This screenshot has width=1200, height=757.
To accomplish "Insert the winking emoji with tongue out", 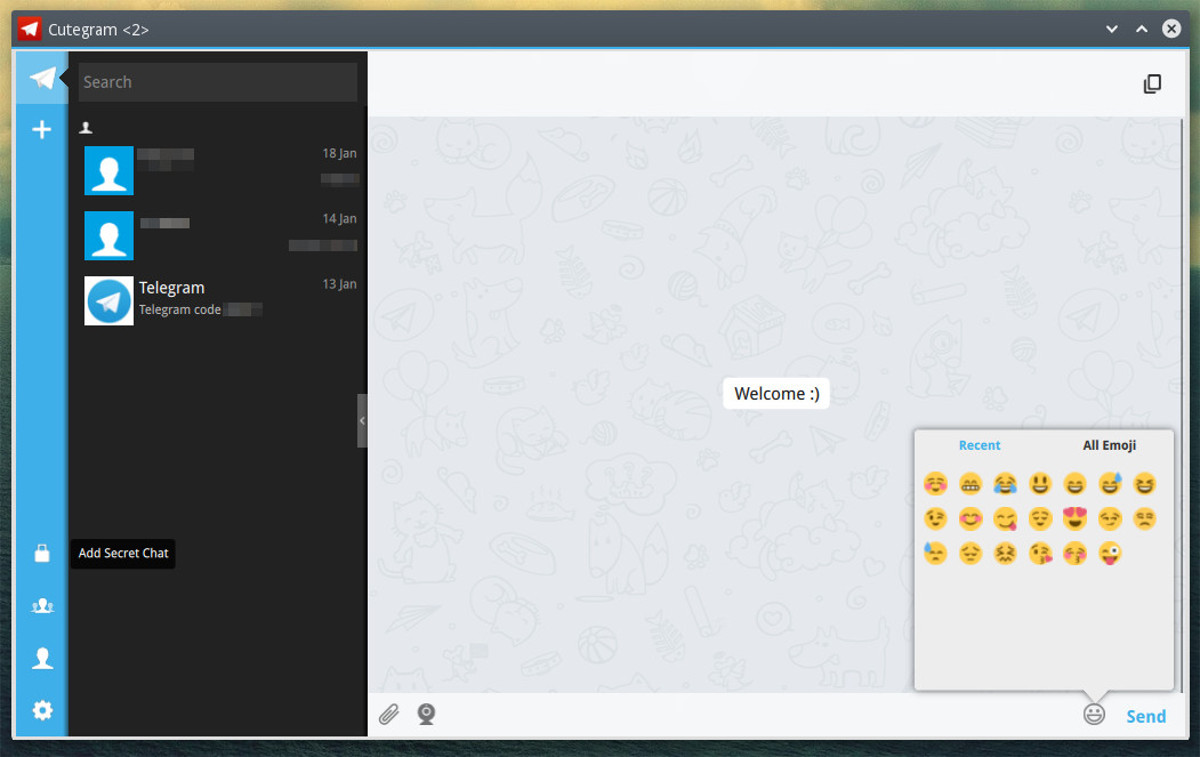I will [x=1110, y=553].
